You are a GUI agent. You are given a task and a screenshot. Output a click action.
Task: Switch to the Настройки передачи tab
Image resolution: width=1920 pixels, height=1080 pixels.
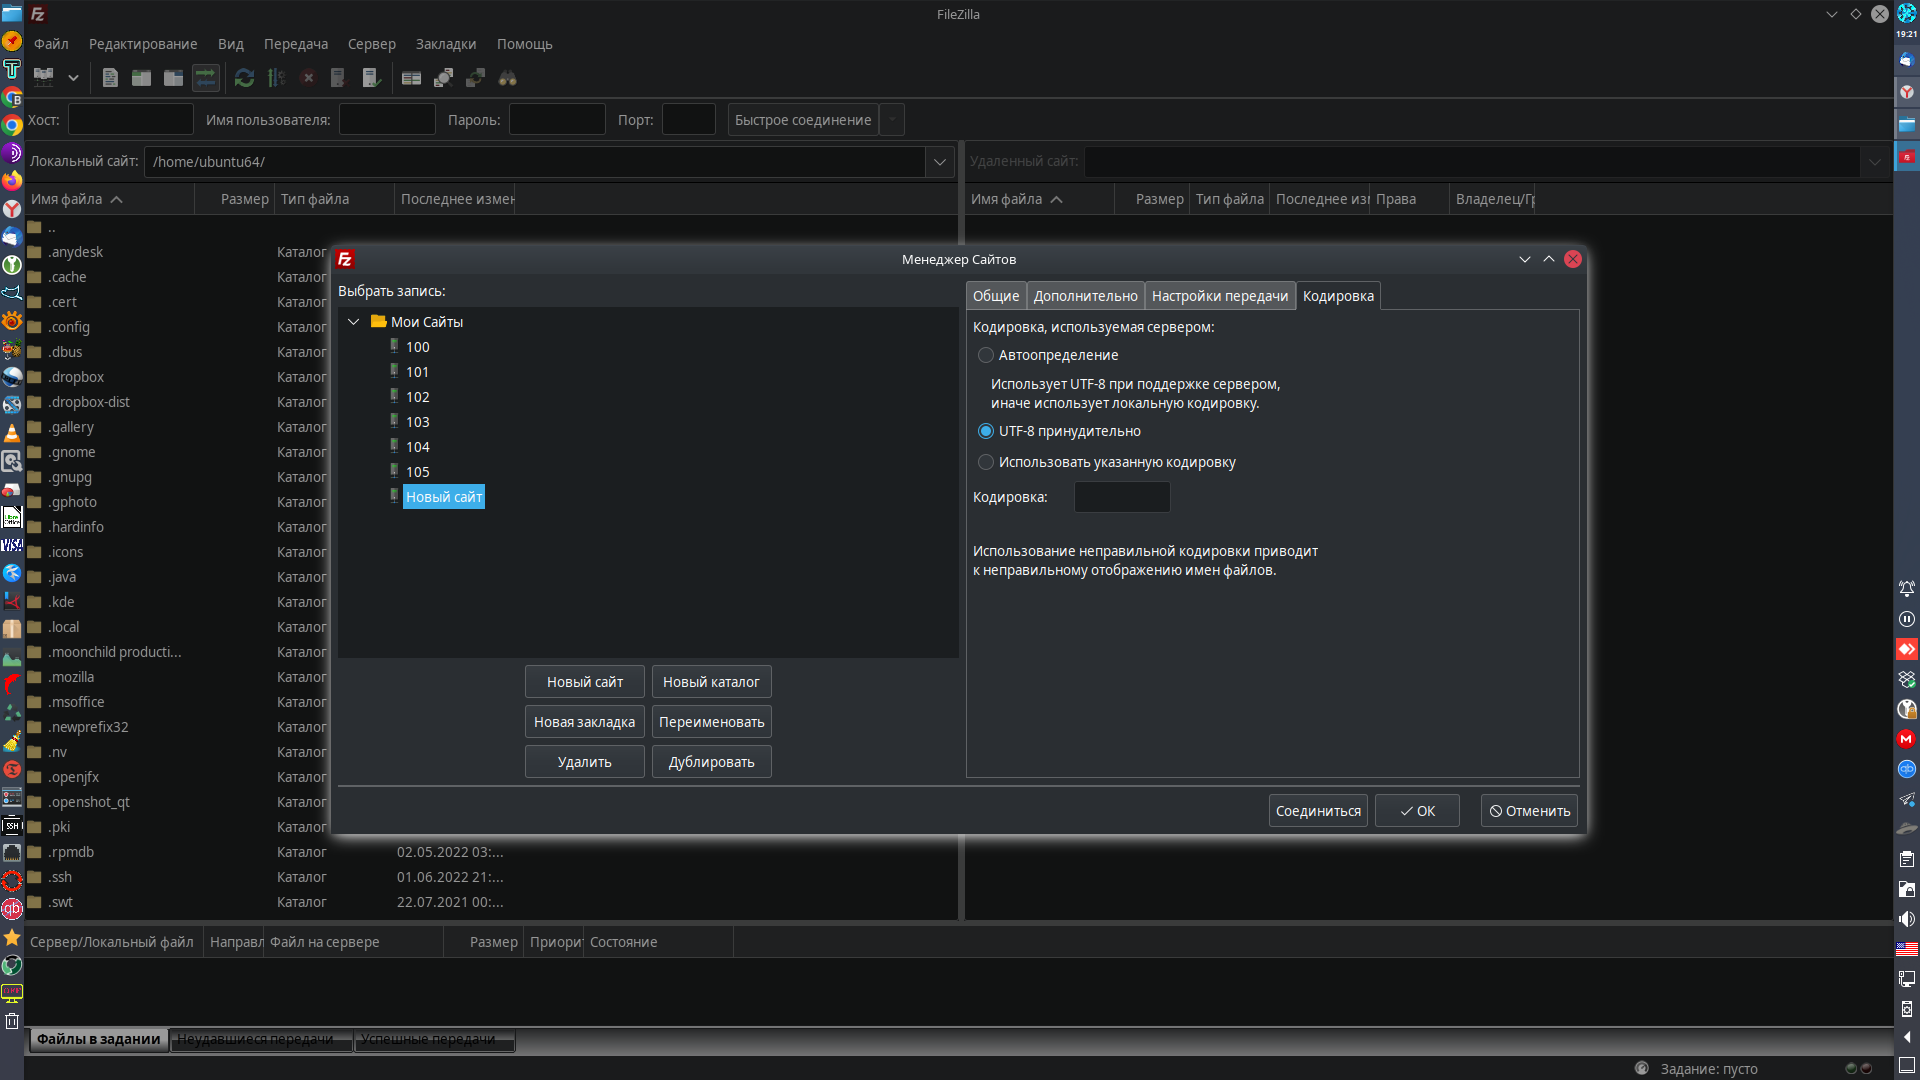point(1220,296)
